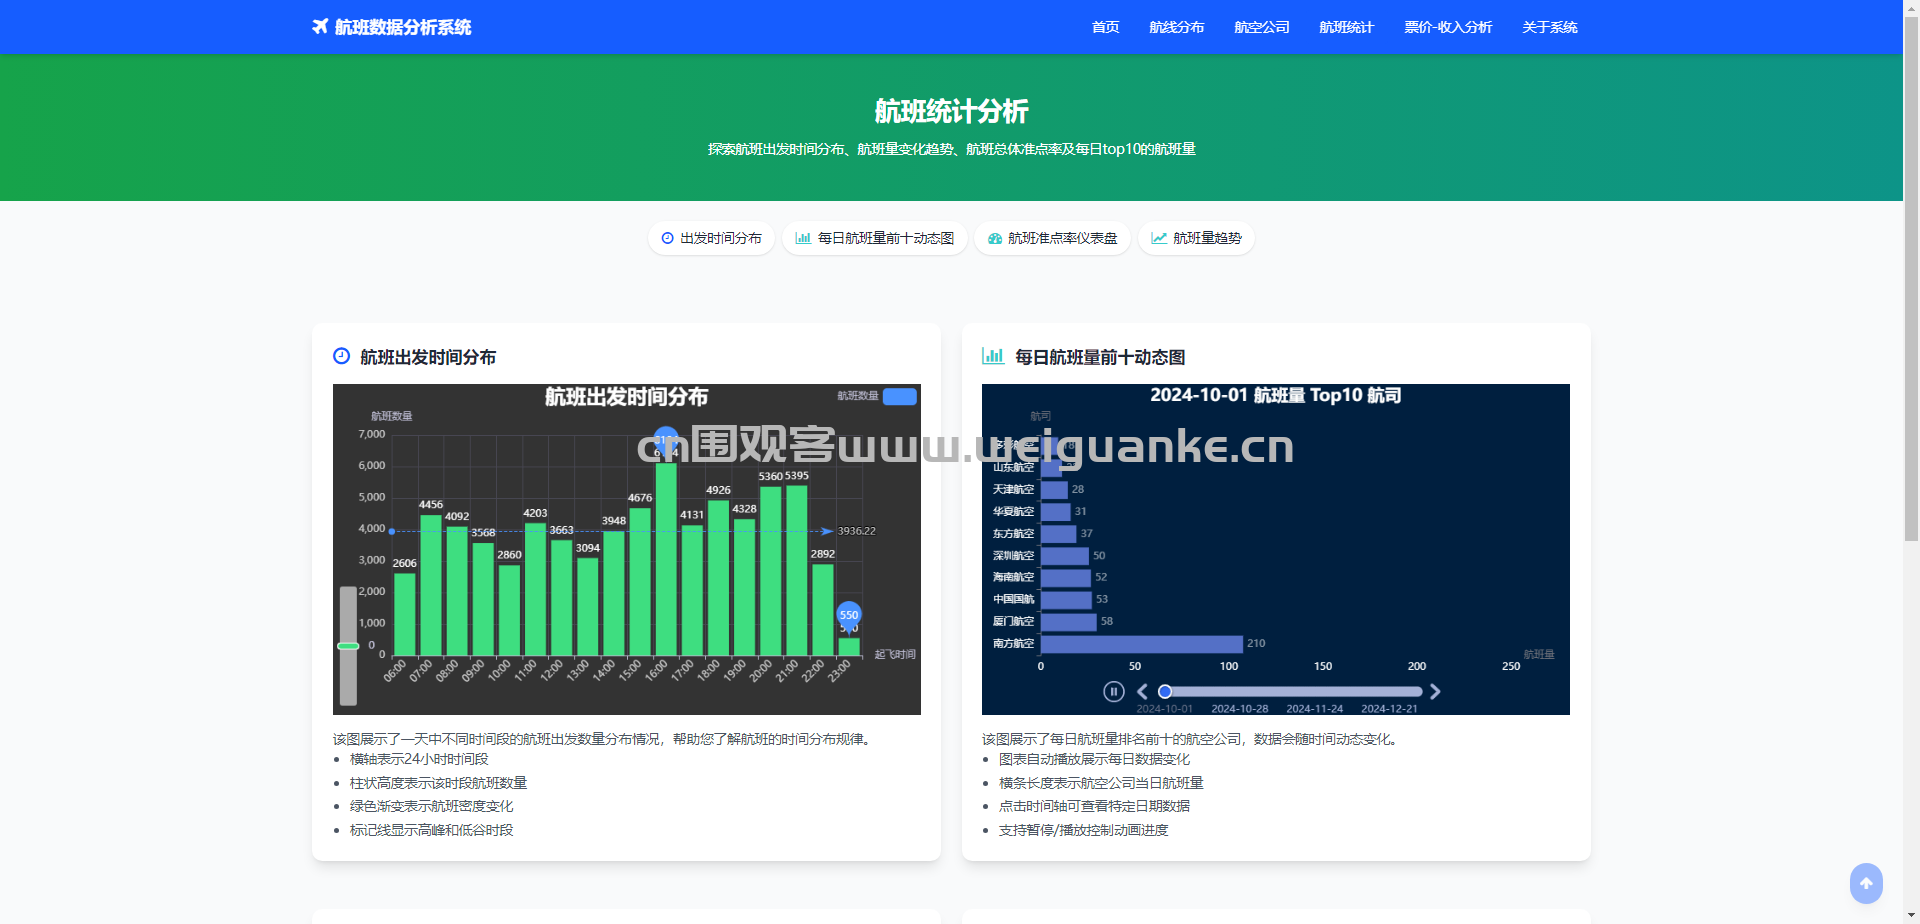Click the clock icon beside 航班出发时间分布 heading
Viewport: 1920px width, 924px height.
(341, 356)
